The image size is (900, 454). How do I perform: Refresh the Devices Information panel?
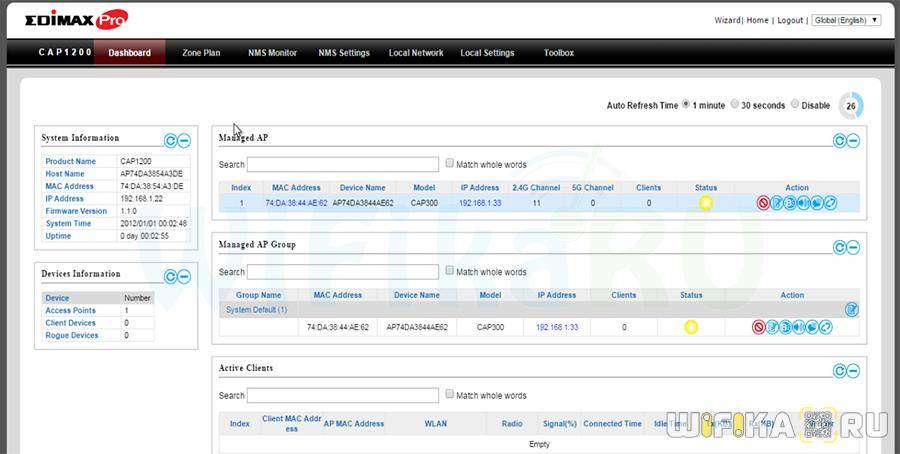tap(170, 277)
